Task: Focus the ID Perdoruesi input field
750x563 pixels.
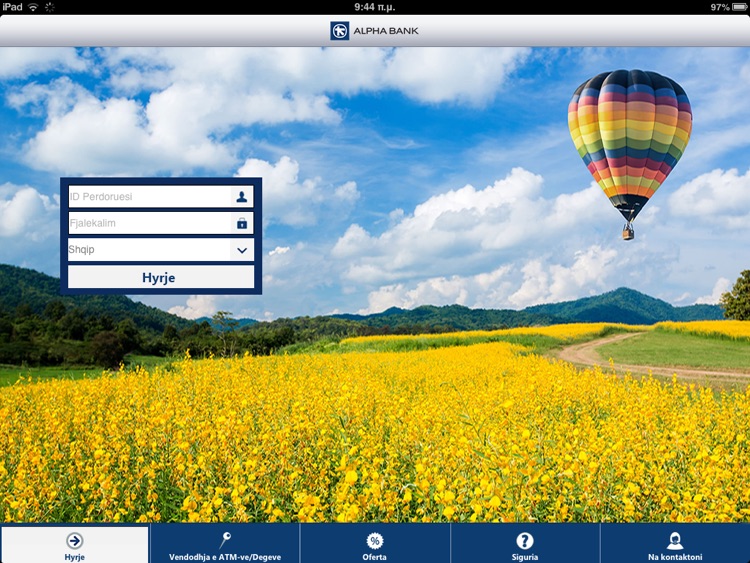Action: pyautogui.click(x=161, y=197)
